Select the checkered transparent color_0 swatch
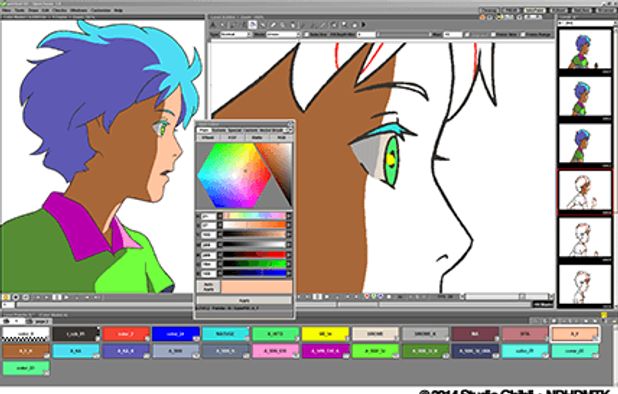The height and width of the screenshot is (394, 618). point(26,334)
